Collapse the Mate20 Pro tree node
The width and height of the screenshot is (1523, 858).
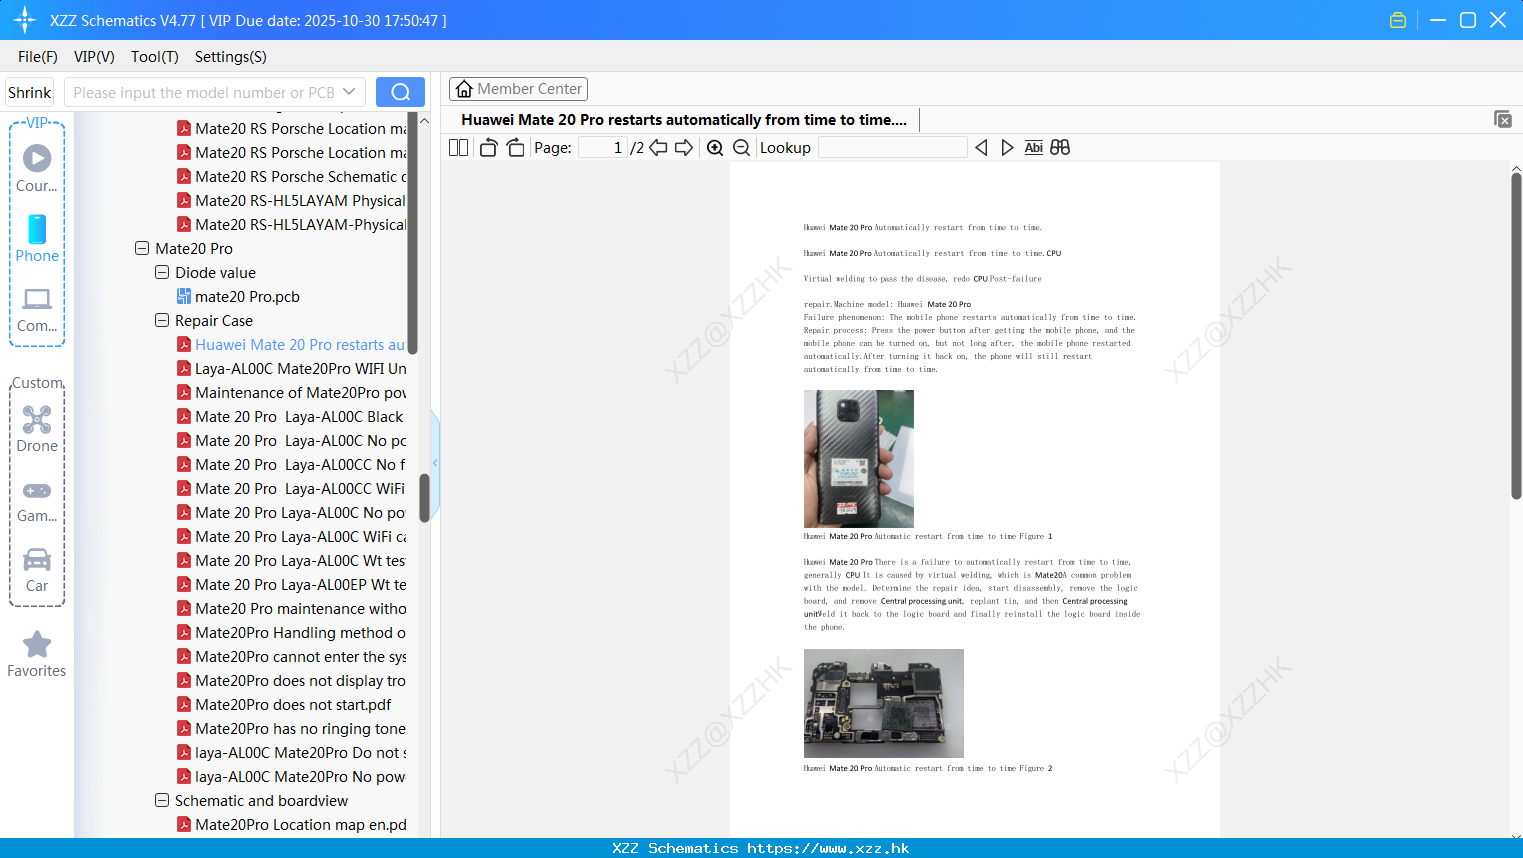pyautogui.click(x=142, y=248)
